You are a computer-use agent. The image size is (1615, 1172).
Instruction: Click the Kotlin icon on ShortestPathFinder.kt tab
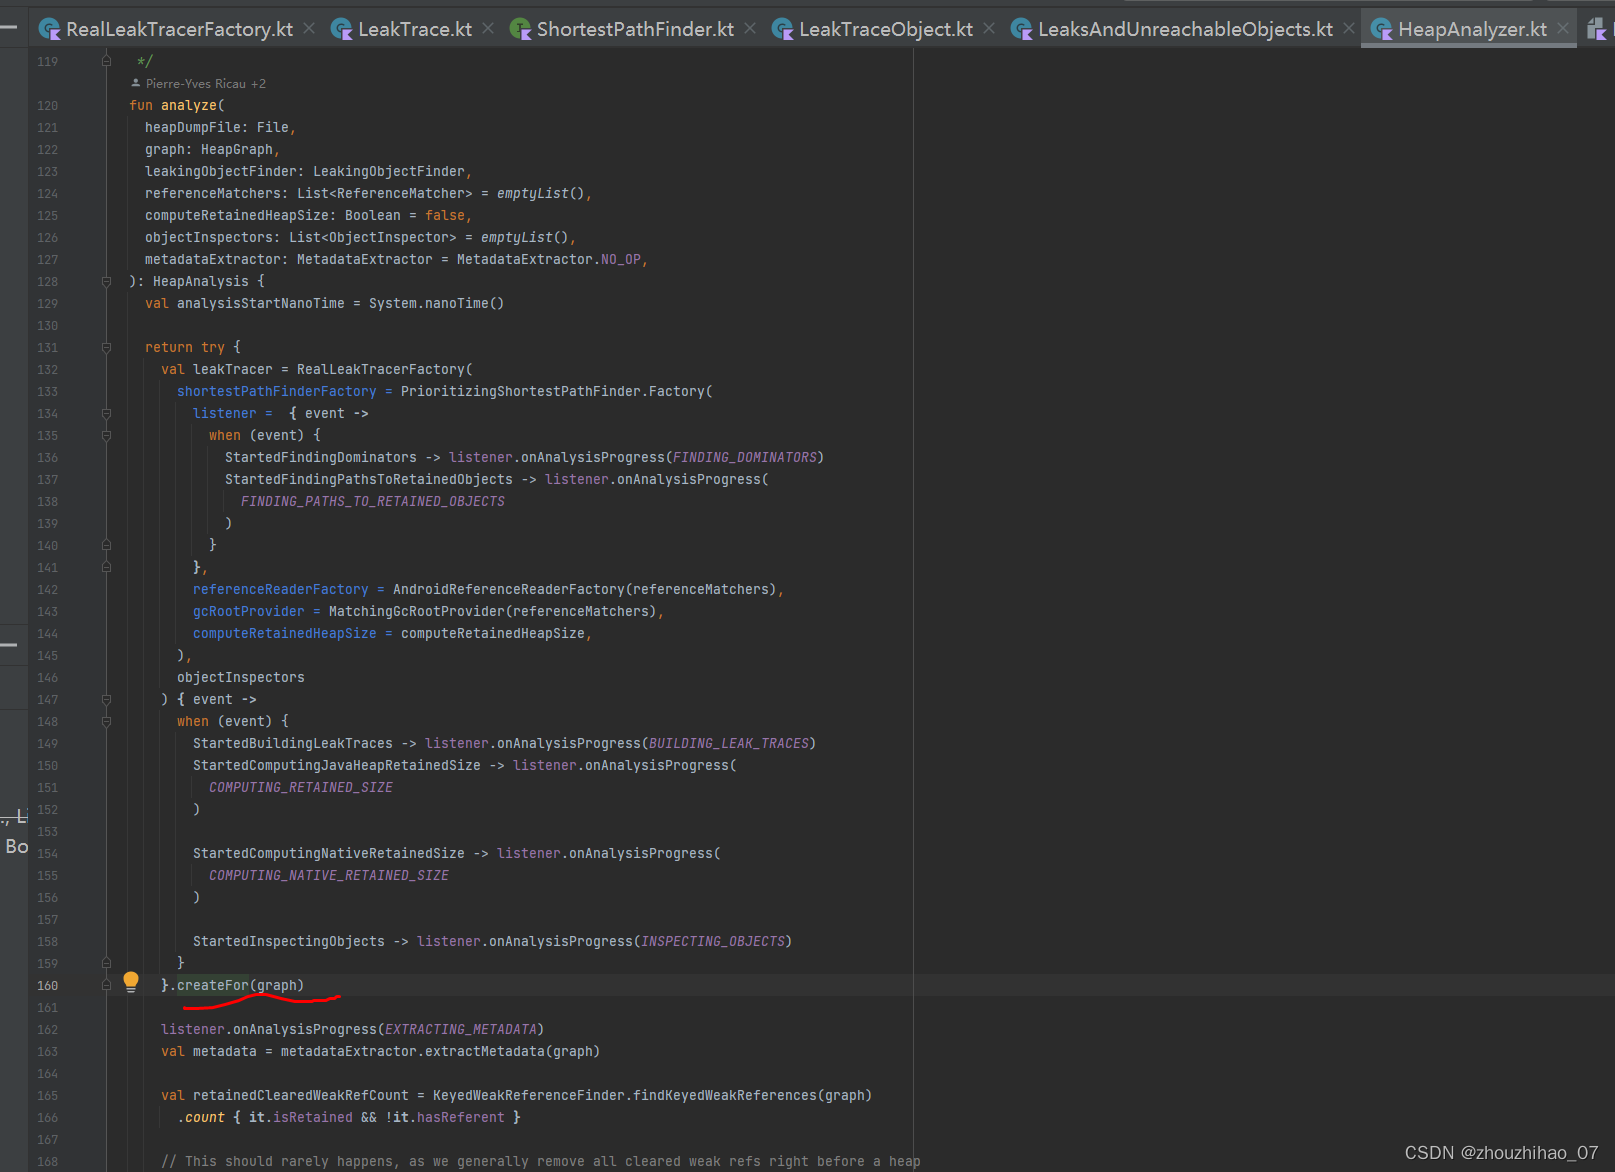[520, 29]
